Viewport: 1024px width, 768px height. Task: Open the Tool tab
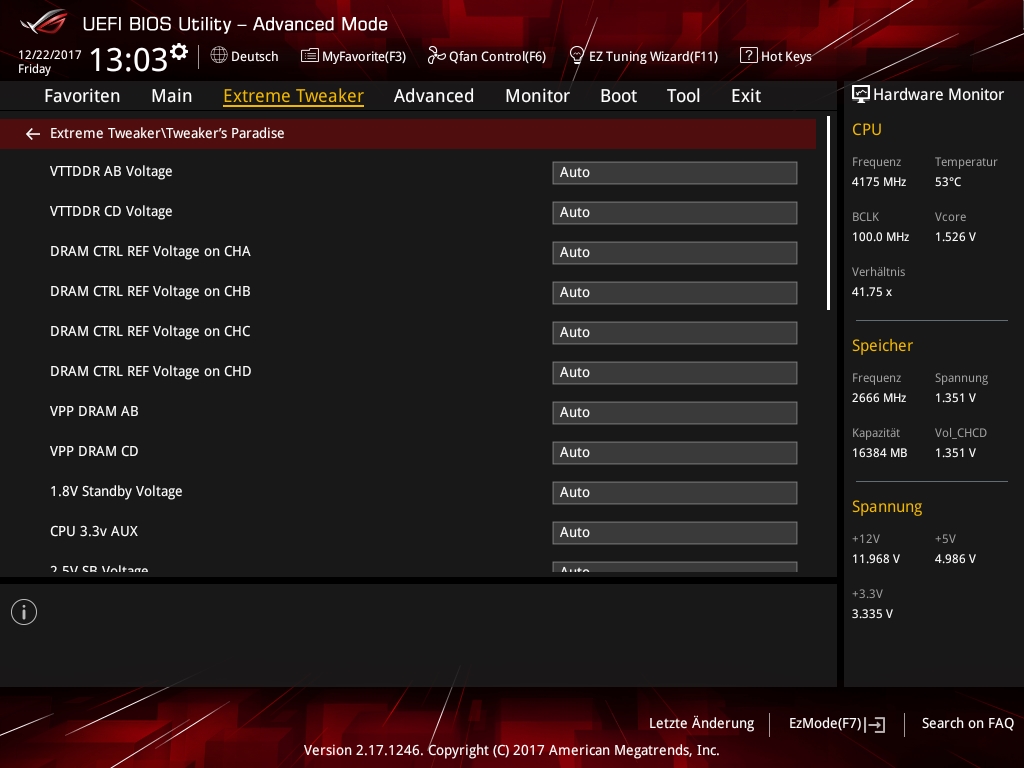coord(683,96)
